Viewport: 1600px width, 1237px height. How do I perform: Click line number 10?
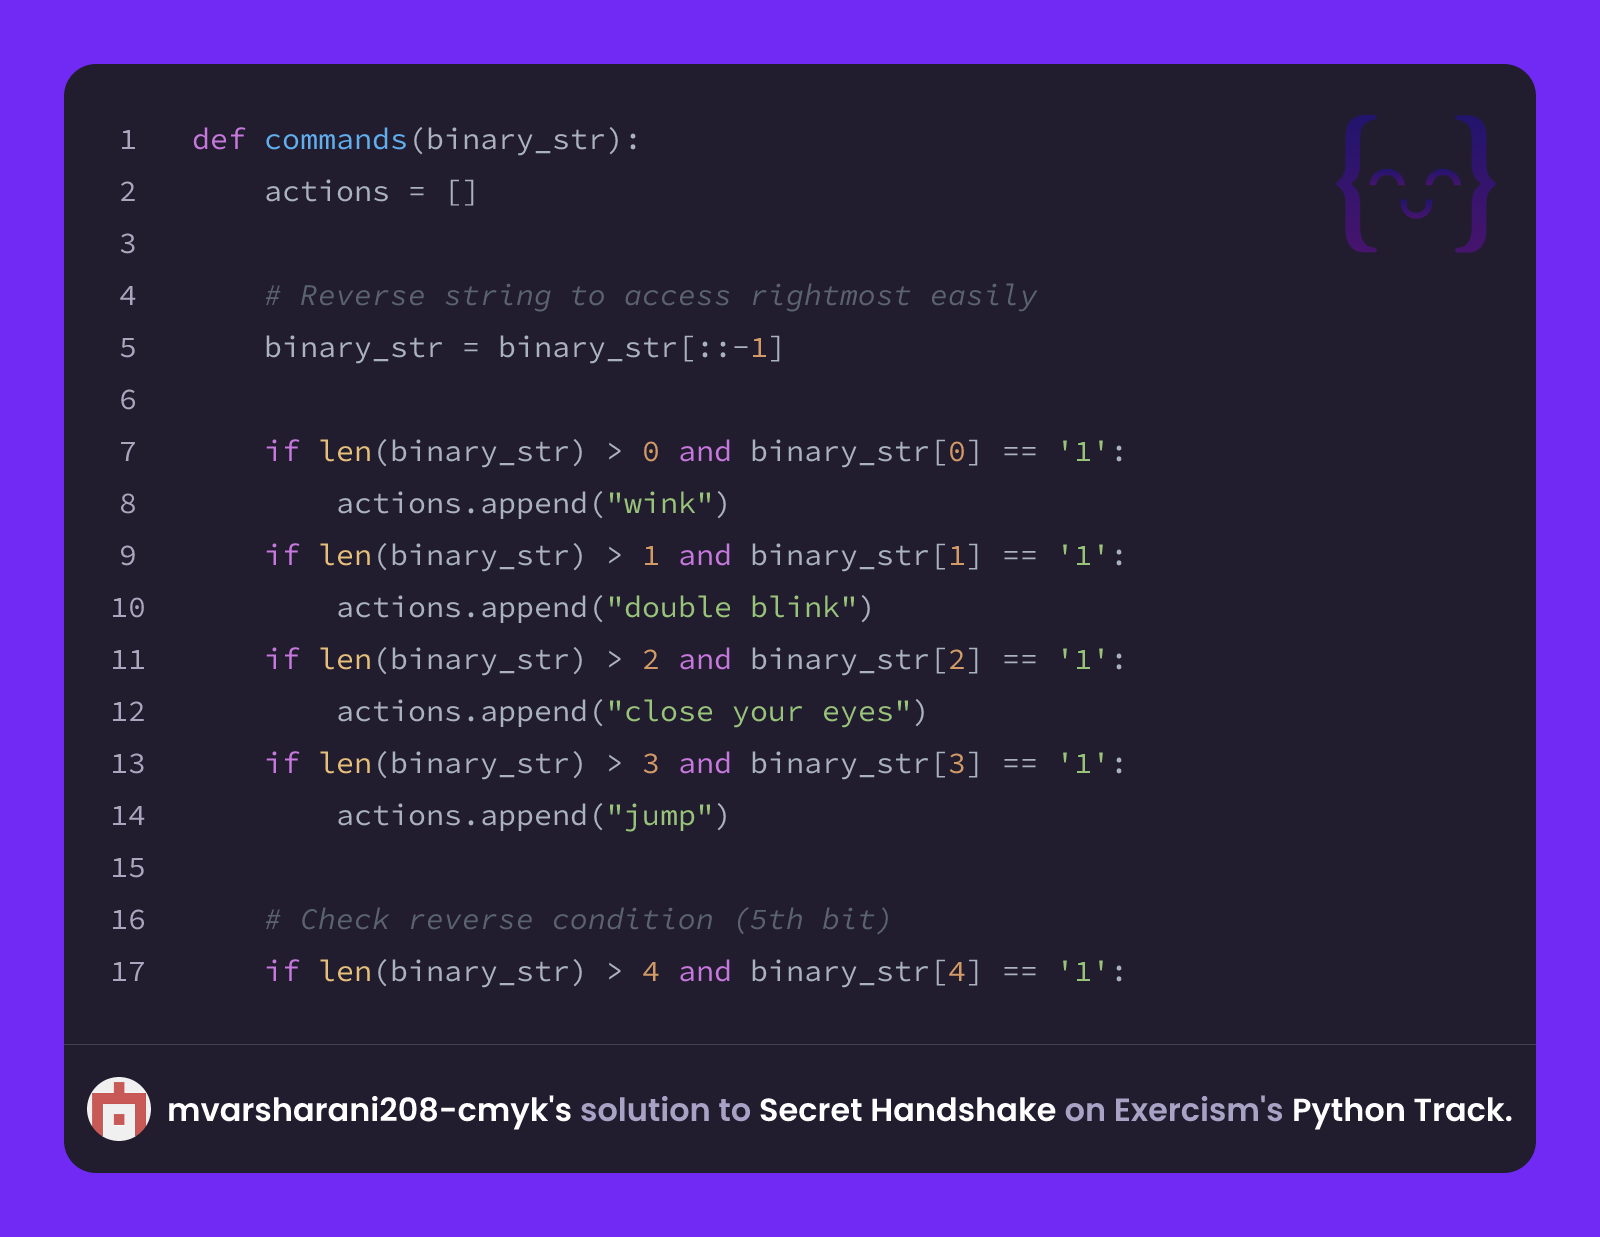point(128,608)
